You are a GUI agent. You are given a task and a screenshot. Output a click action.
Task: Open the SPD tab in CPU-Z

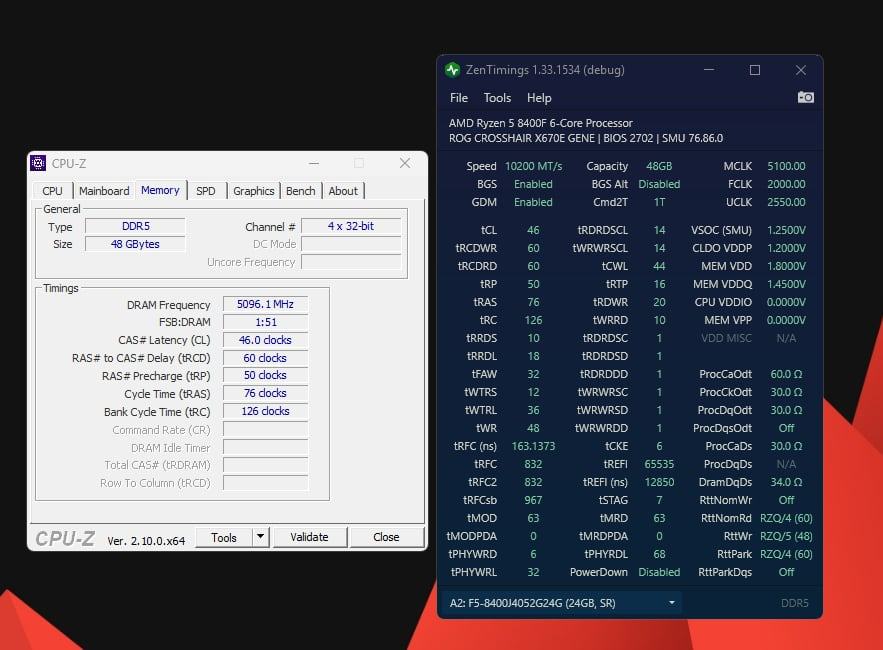206,191
